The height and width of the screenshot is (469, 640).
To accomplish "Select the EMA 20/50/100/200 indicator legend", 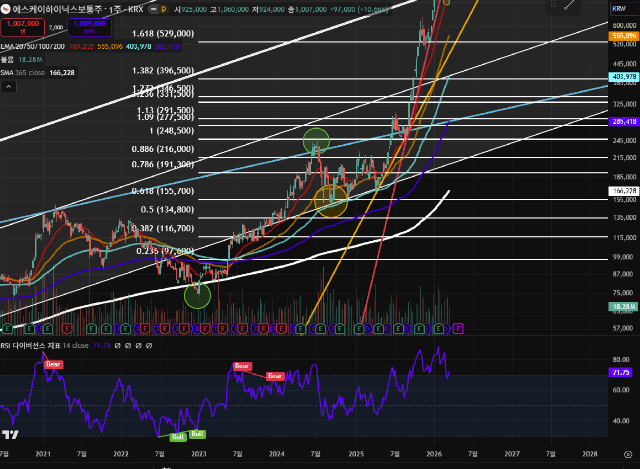I will (x=33, y=47).
